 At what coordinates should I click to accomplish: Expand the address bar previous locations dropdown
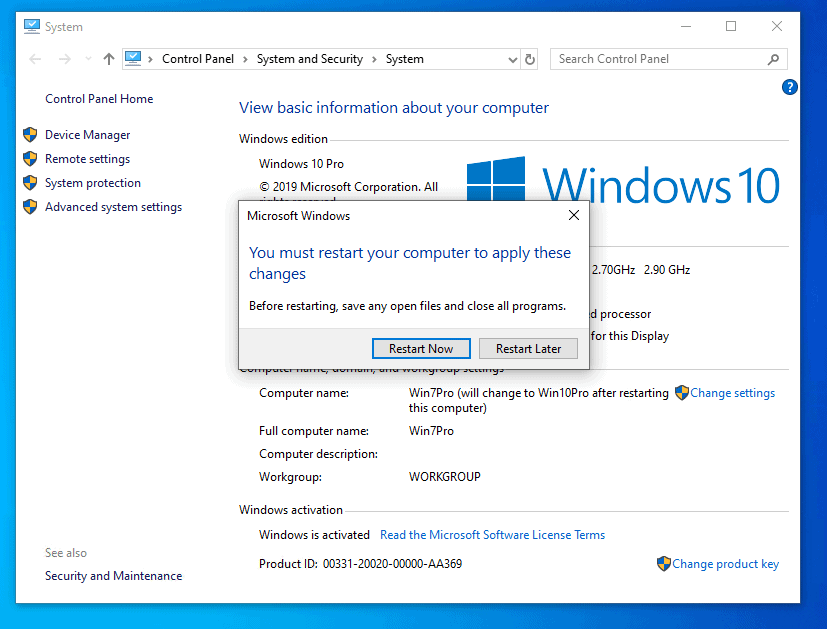tap(512, 59)
